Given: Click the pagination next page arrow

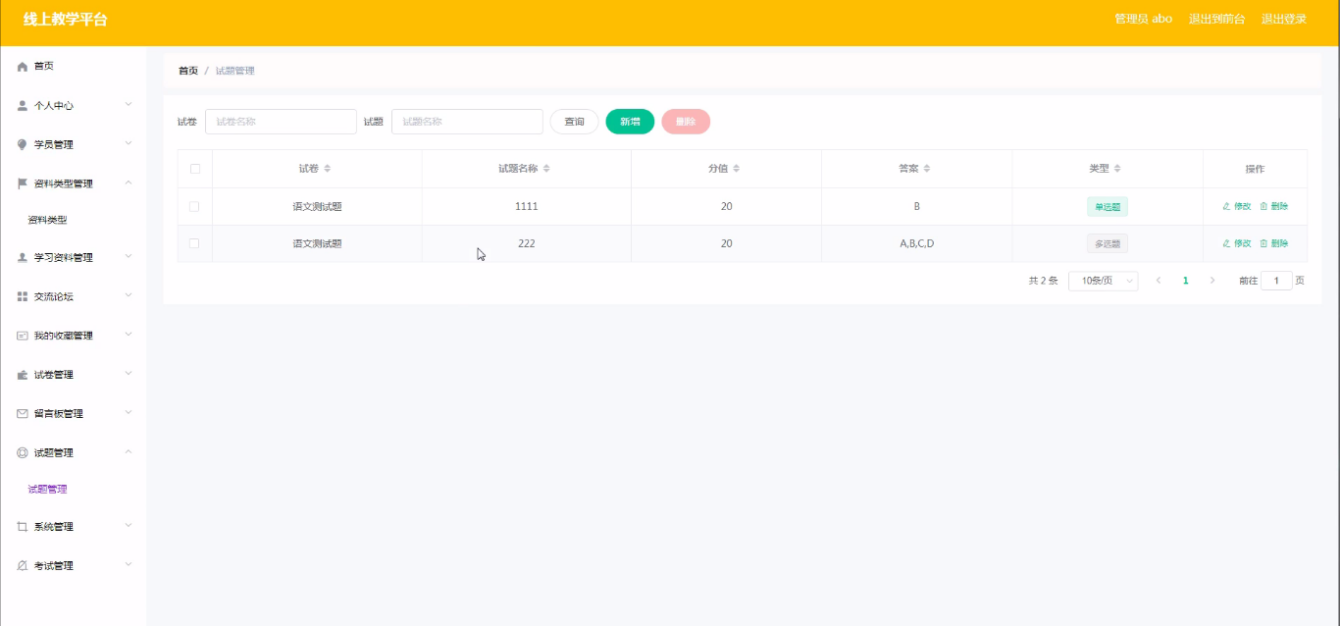Looking at the screenshot, I should 1212,281.
